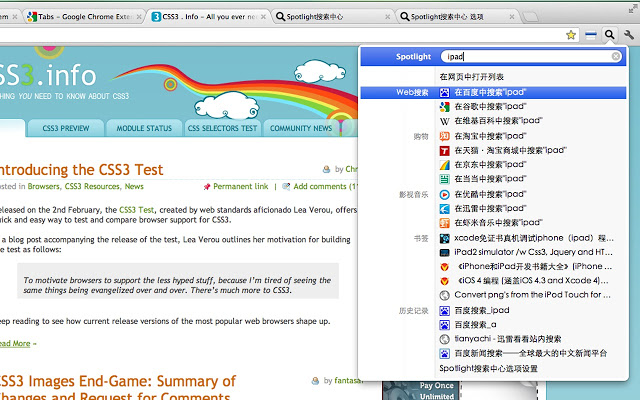Click the Youku icon for 在优酷中搜索"ipad"
The image size is (640, 400).
[444, 195]
